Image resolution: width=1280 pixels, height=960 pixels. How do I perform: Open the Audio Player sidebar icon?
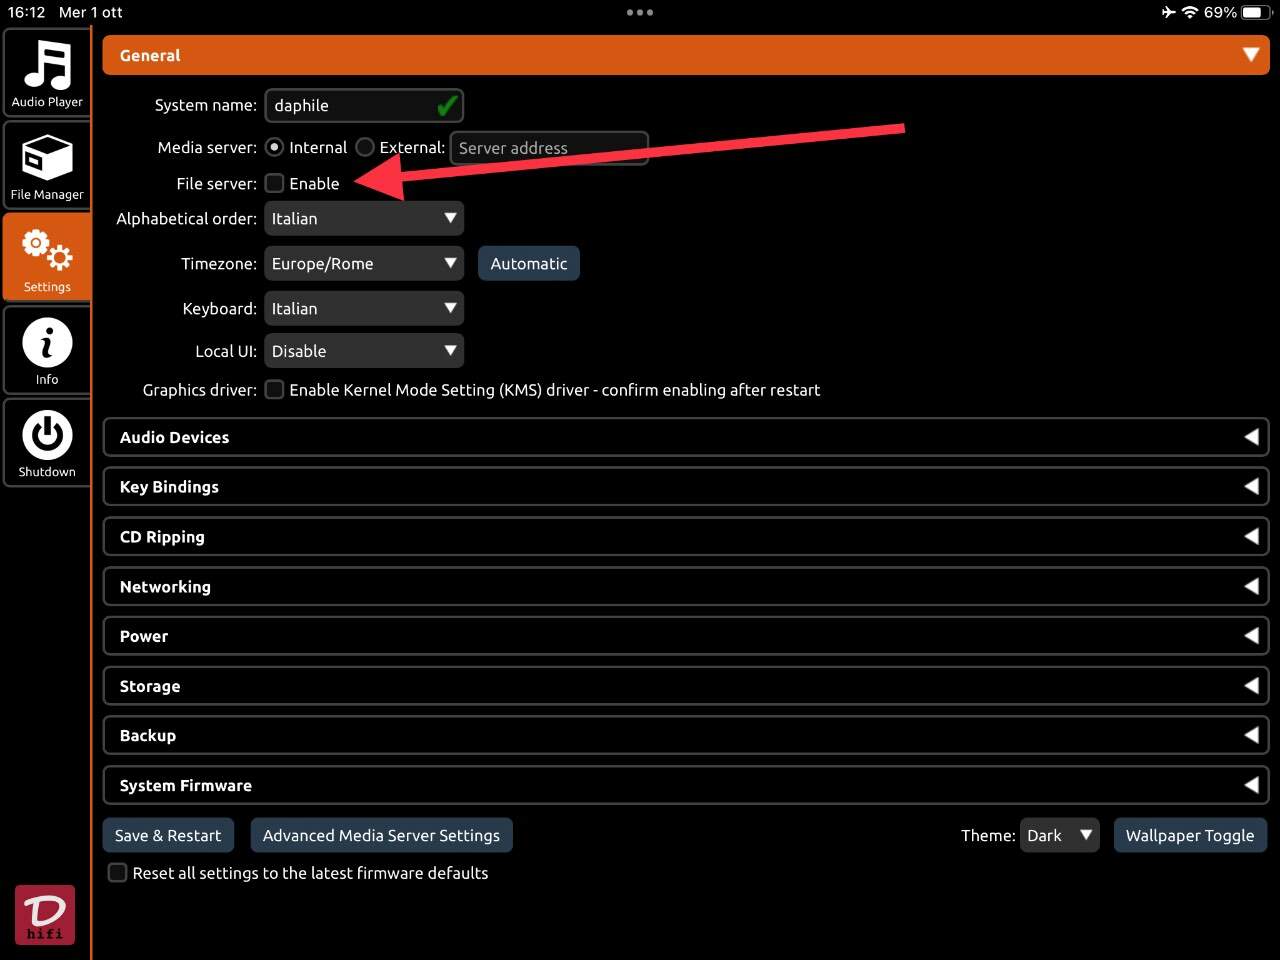click(x=47, y=72)
